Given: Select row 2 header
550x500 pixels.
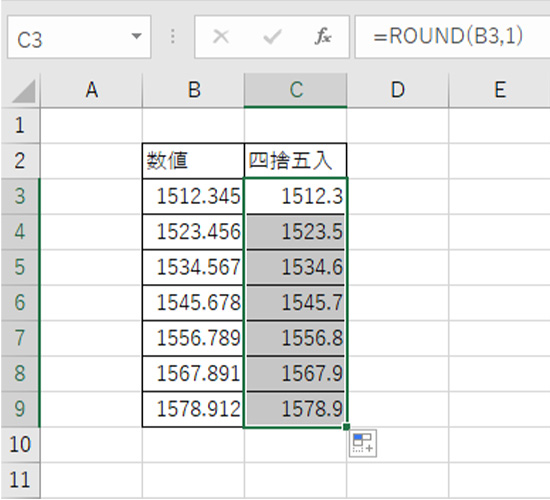Looking at the screenshot, I should 20,161.
